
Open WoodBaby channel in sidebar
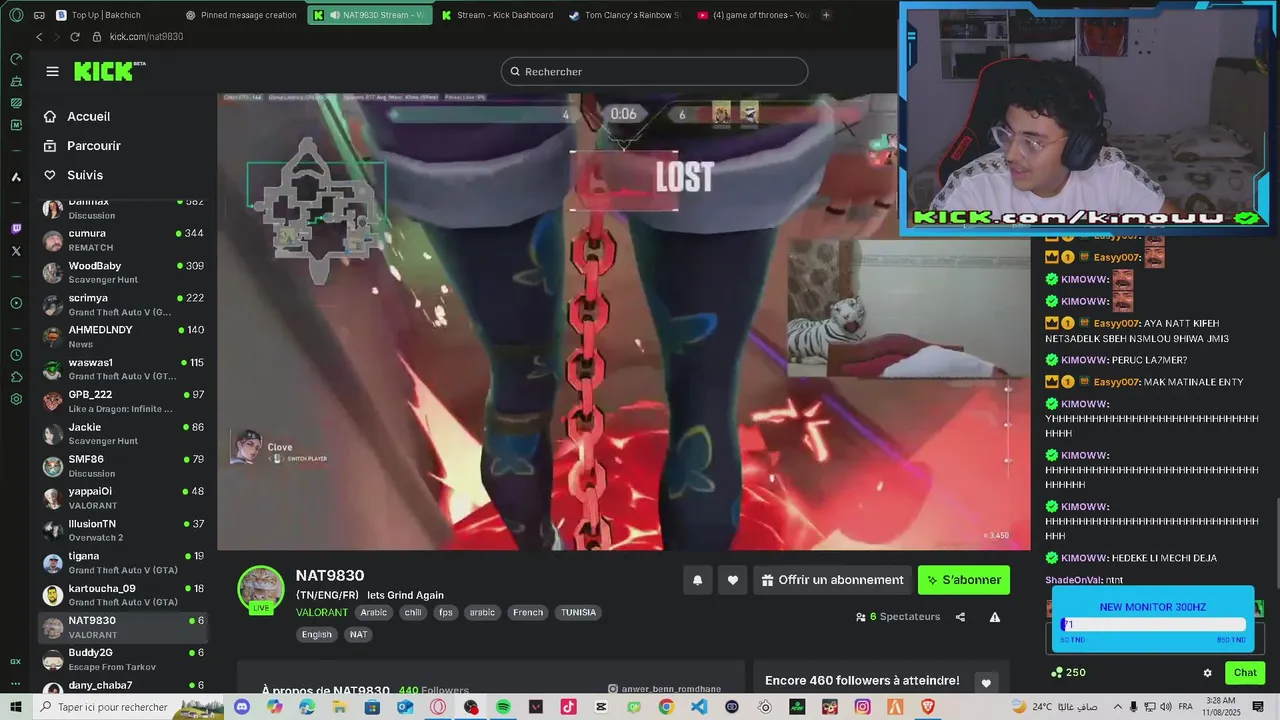click(123, 272)
